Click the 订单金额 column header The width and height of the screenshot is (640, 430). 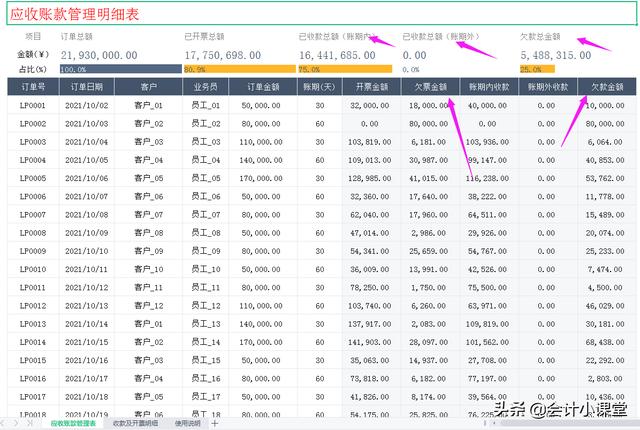[x=263, y=87]
